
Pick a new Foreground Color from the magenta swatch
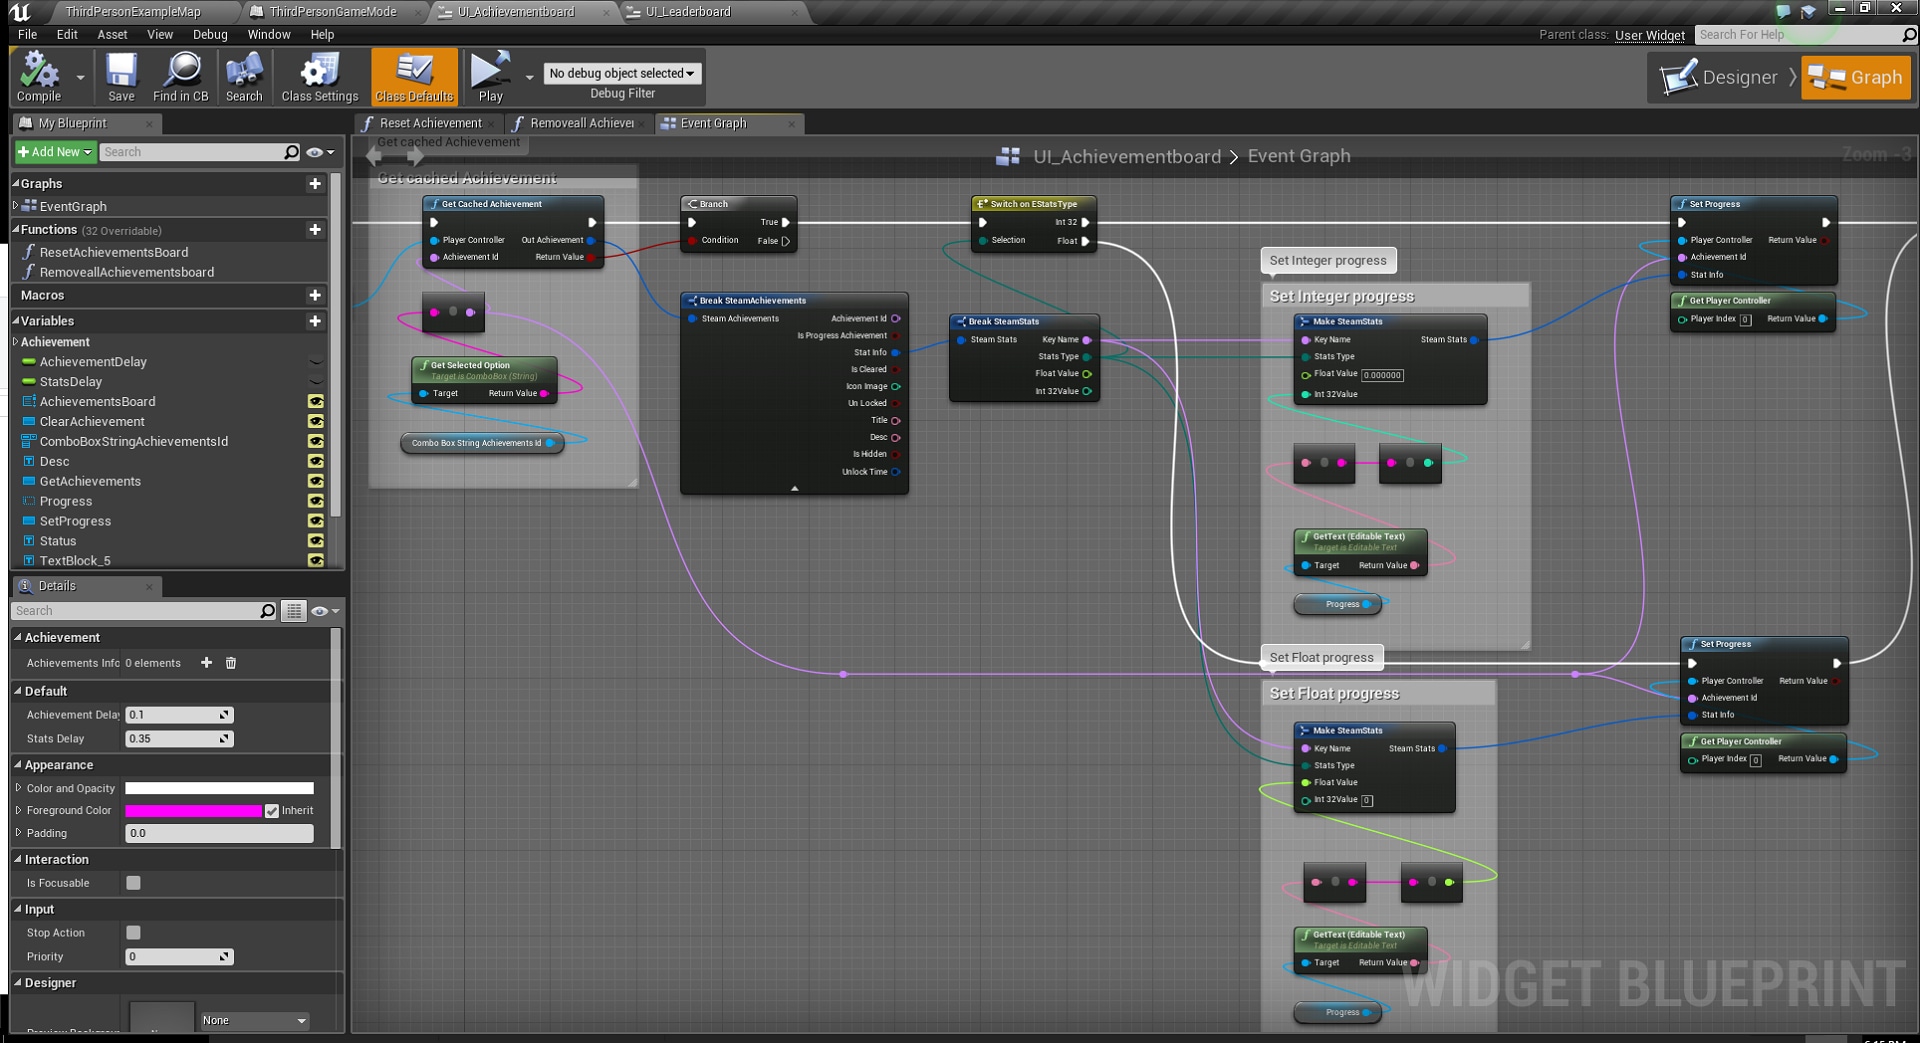coord(193,810)
